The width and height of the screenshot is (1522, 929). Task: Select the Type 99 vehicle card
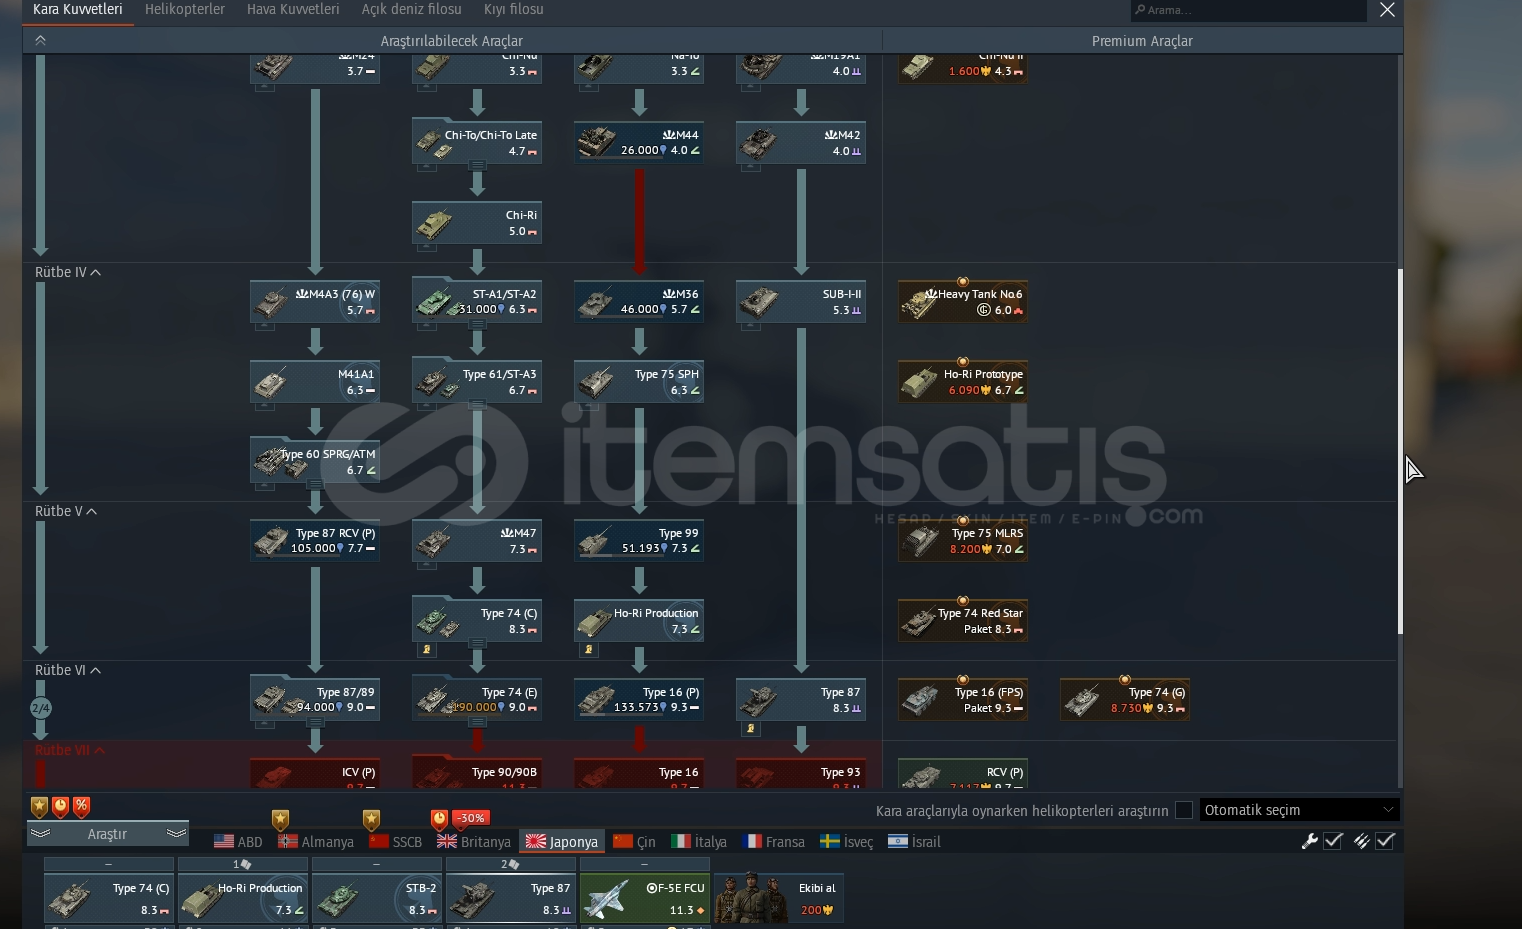[639, 541]
